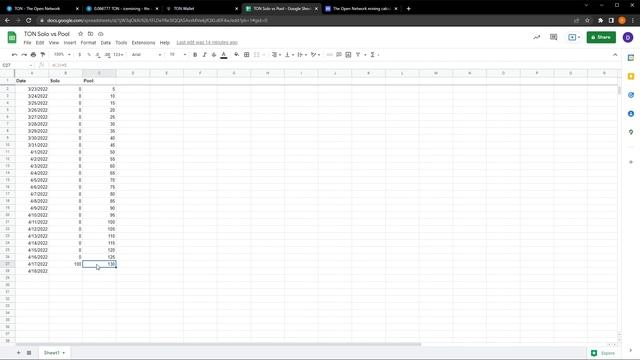Open Google Tasks in side panel
The image size is (640, 360).
click(x=631, y=95)
